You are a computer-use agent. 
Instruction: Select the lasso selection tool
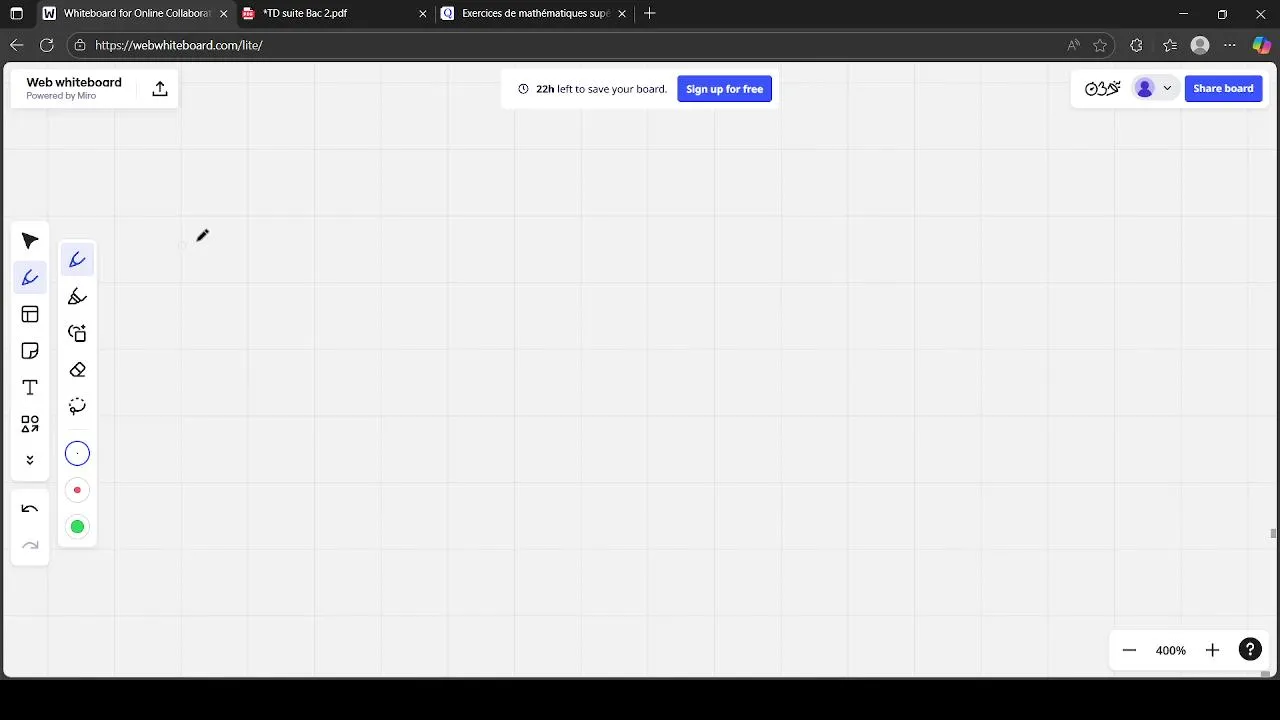point(77,406)
